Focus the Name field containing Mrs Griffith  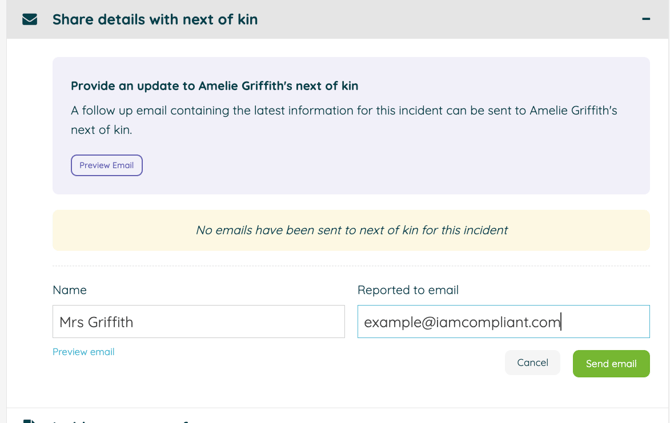click(198, 322)
